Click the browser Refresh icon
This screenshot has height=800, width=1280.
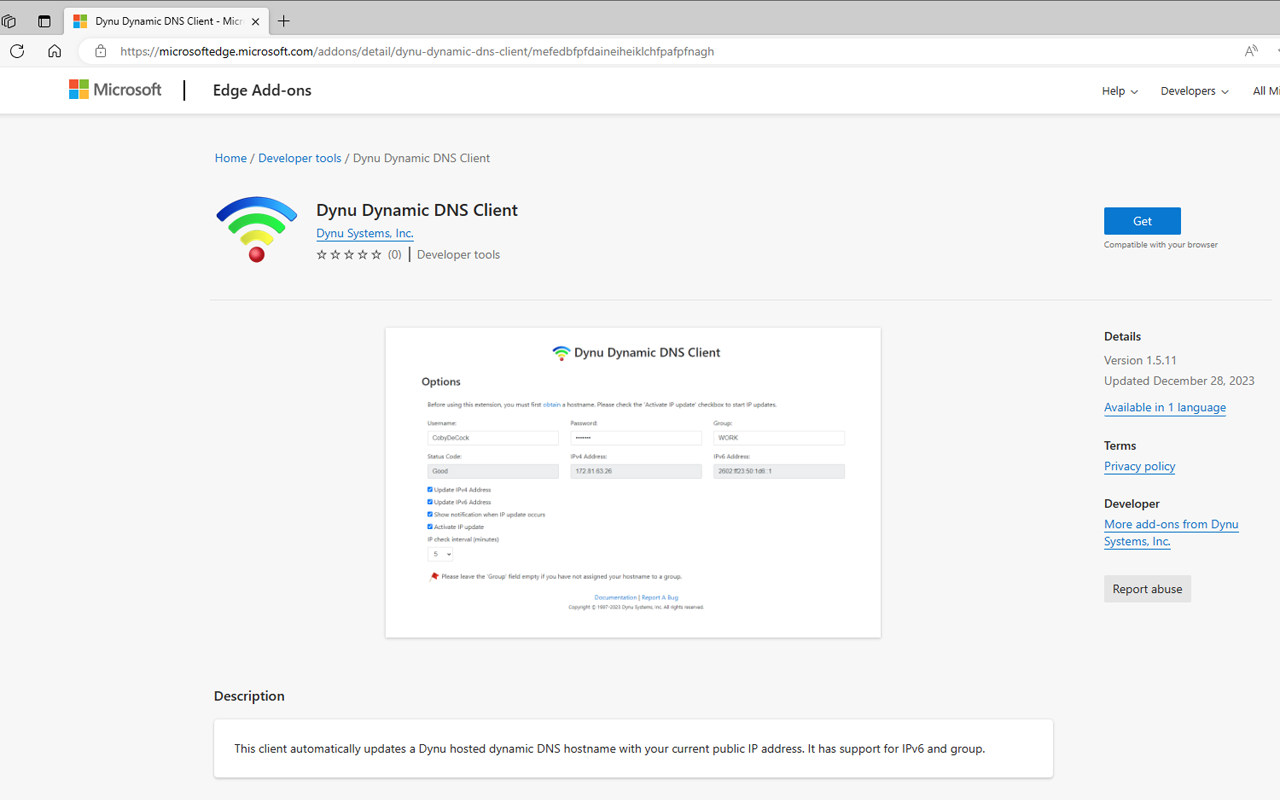(17, 51)
